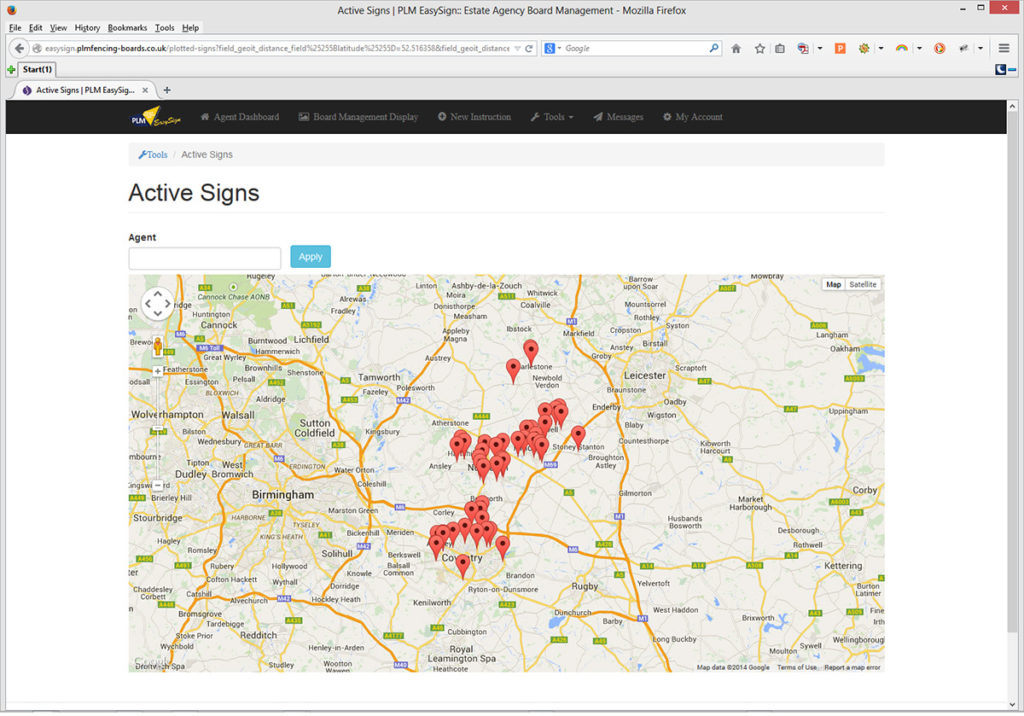Click the Agent text input field
Image resolution: width=1024 pixels, height=716 pixels.
(205, 258)
